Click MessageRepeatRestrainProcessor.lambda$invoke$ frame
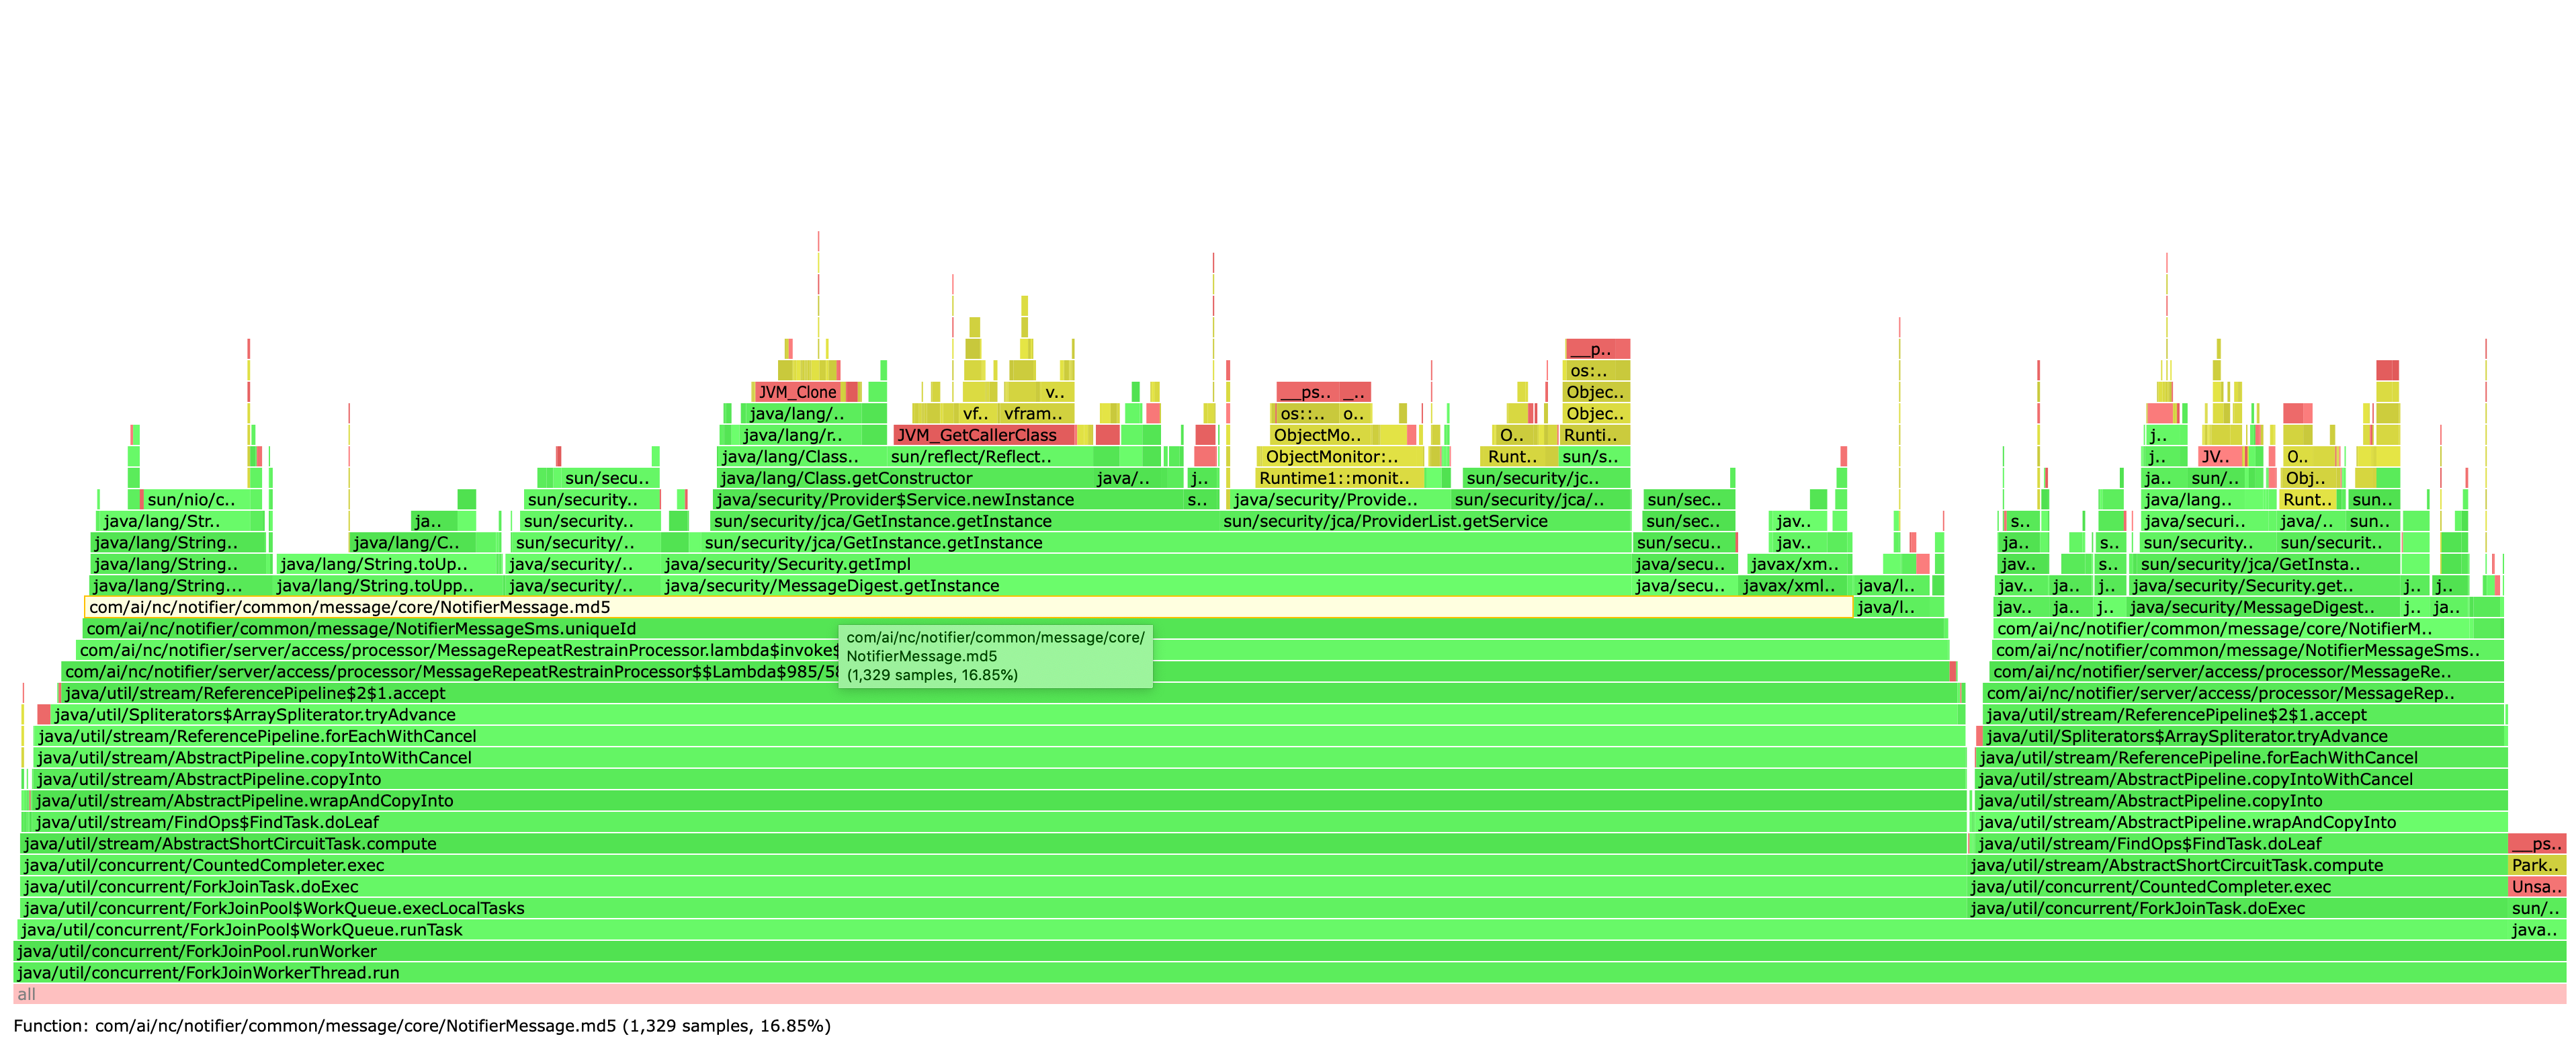The image size is (2576, 1043). click(x=1012, y=650)
